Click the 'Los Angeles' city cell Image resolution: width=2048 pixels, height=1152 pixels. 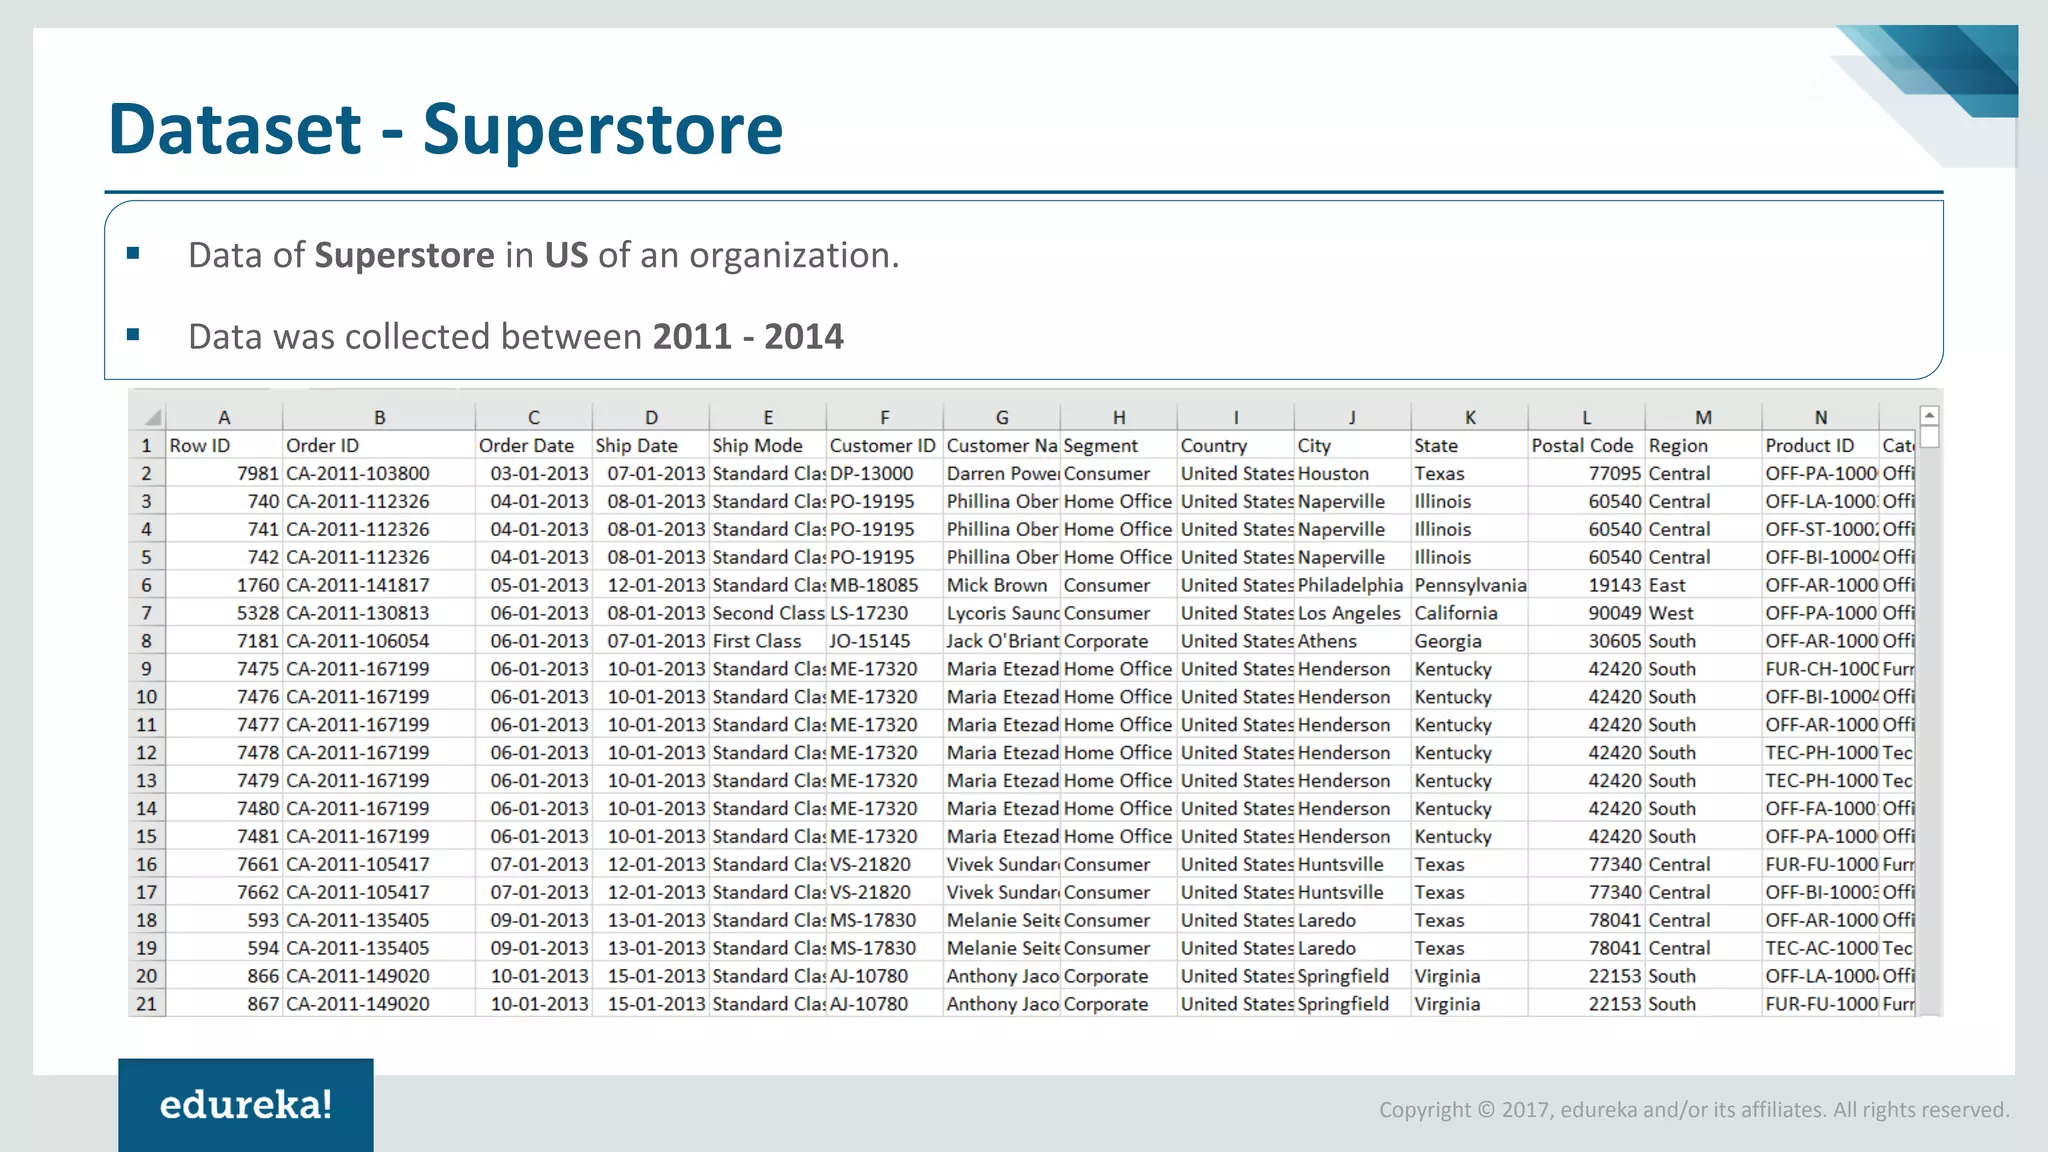(x=1353, y=613)
